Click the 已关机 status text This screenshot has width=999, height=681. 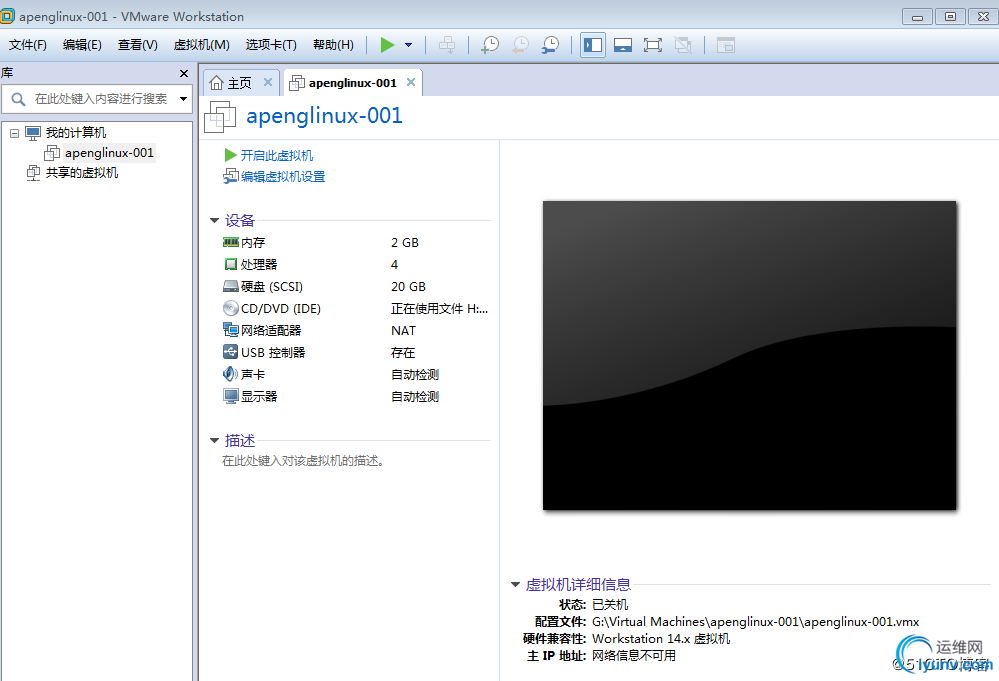pyautogui.click(x=610, y=605)
